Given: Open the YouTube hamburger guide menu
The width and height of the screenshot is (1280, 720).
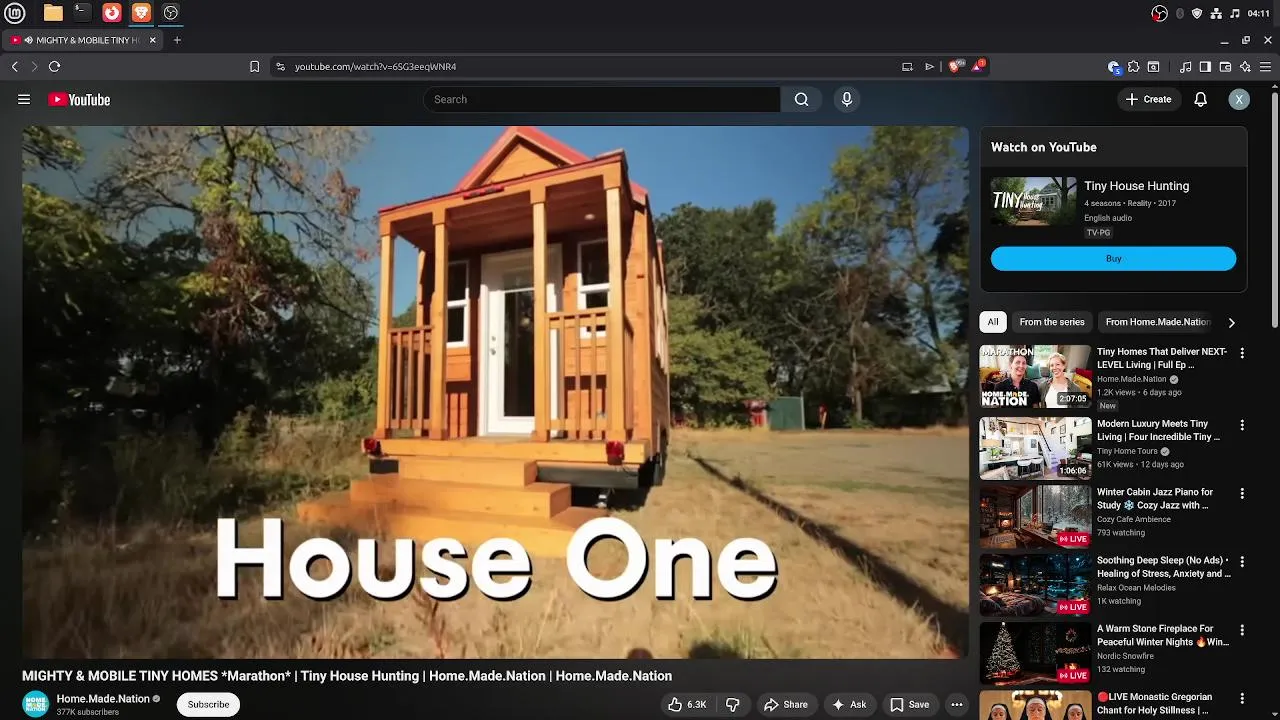Looking at the screenshot, I should click(x=24, y=99).
